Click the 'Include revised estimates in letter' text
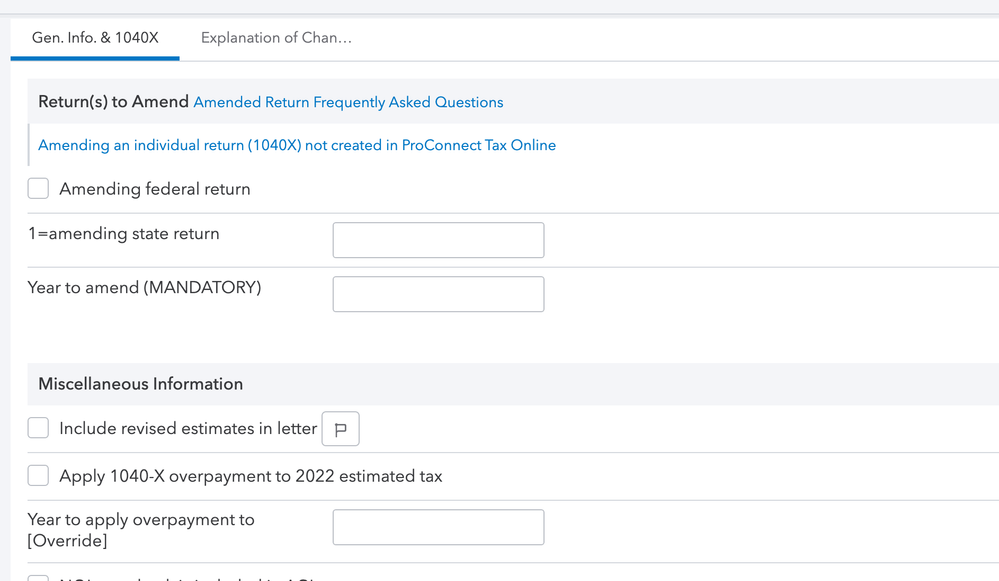This screenshot has width=999, height=581. pos(188,429)
